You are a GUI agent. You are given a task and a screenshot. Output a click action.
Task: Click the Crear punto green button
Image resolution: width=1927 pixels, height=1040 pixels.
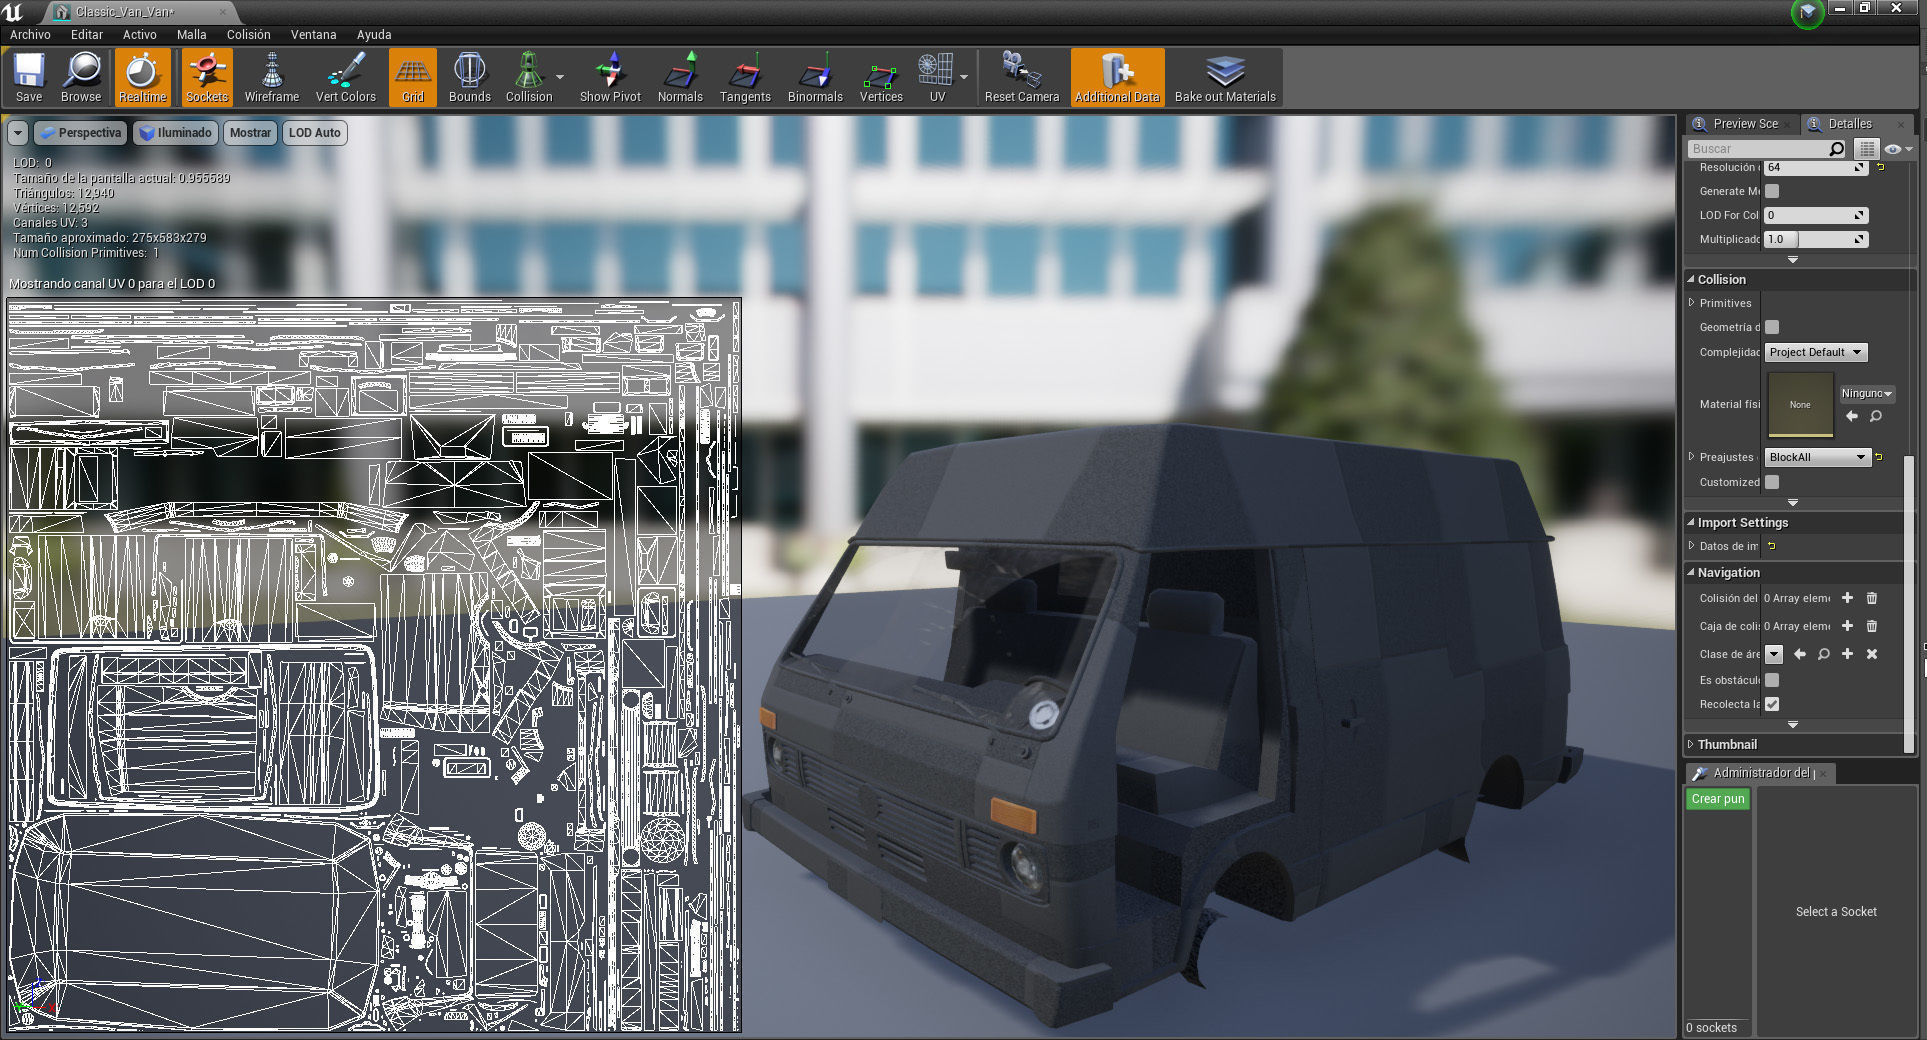coord(1718,799)
